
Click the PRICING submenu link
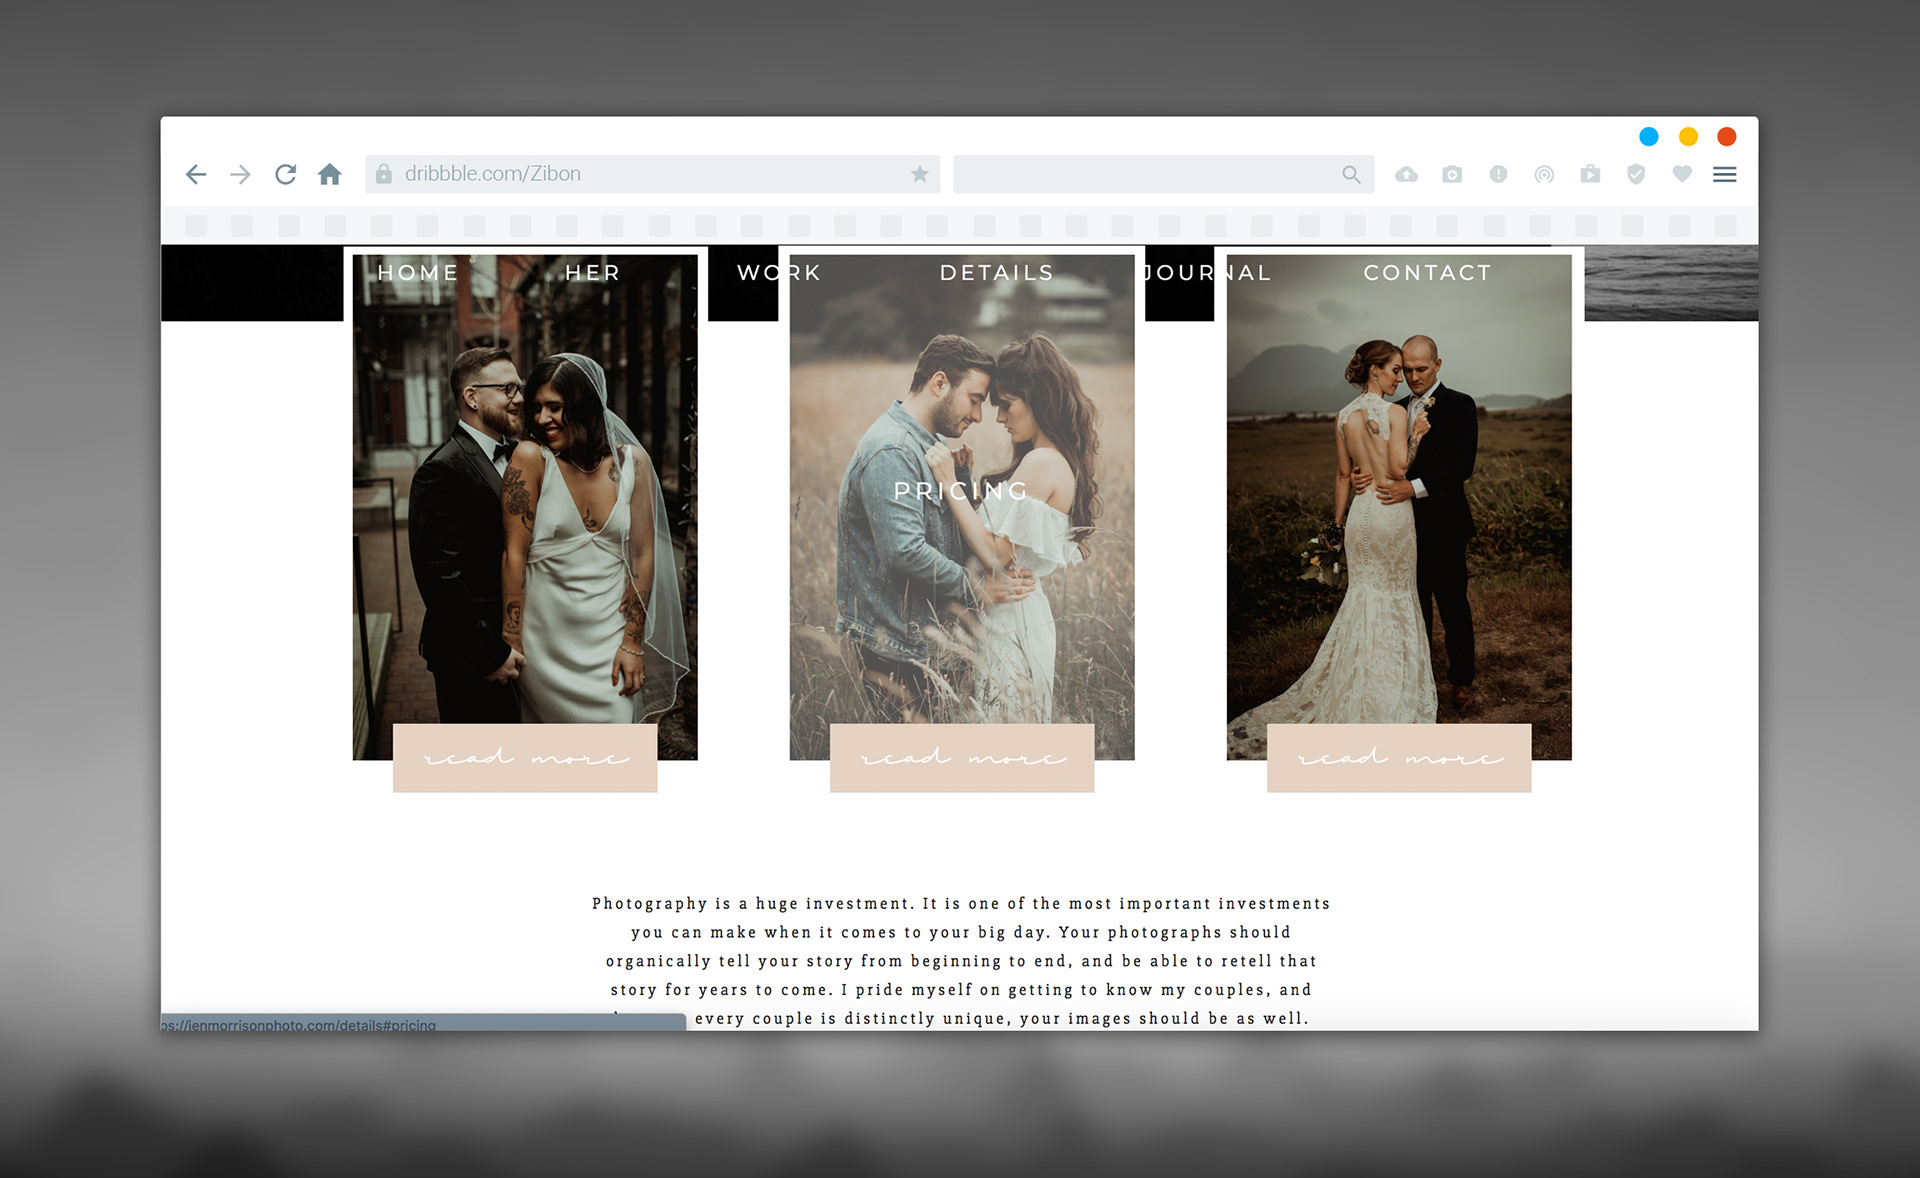coord(960,490)
